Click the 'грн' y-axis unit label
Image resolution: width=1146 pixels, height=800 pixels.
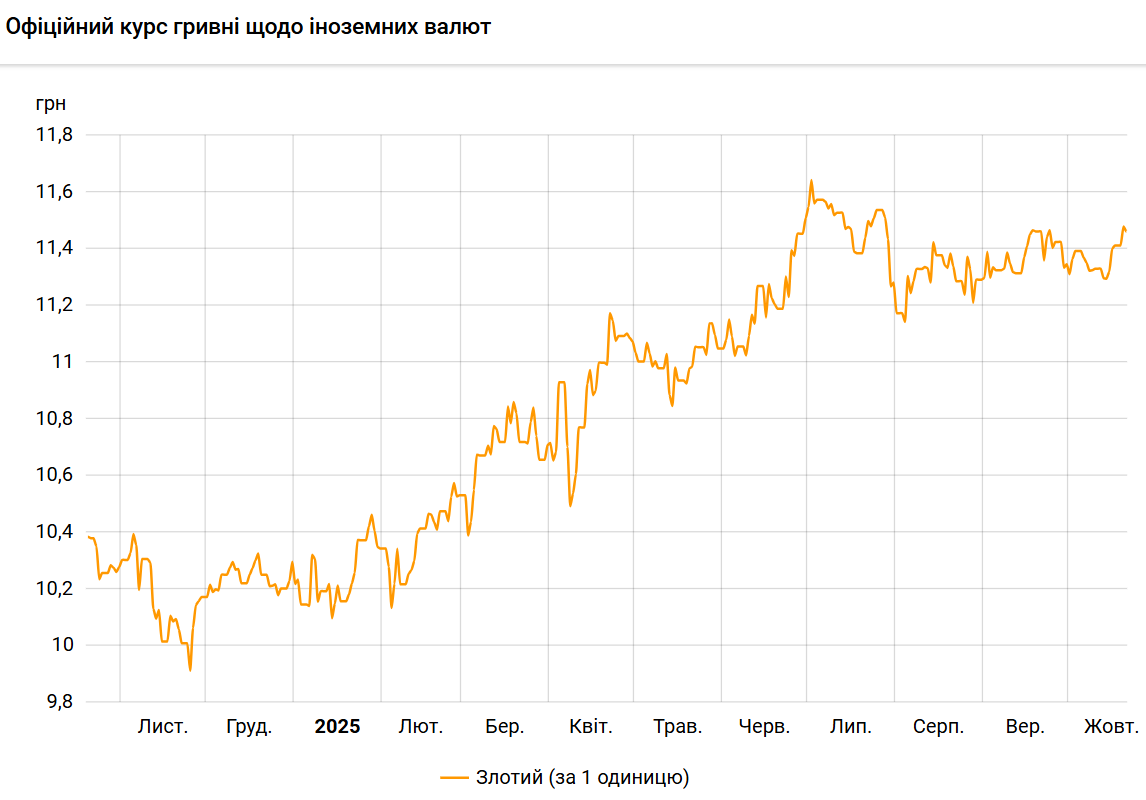(51, 103)
